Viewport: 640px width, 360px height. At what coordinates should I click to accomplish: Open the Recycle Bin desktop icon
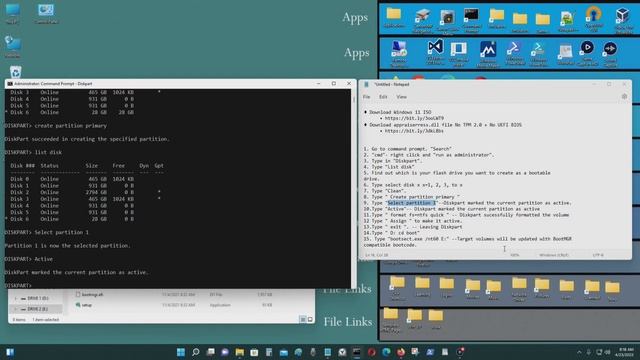(15, 72)
